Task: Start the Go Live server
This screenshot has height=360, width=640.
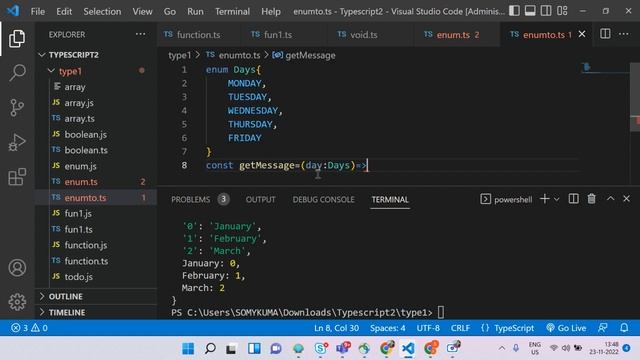Action: [566, 328]
